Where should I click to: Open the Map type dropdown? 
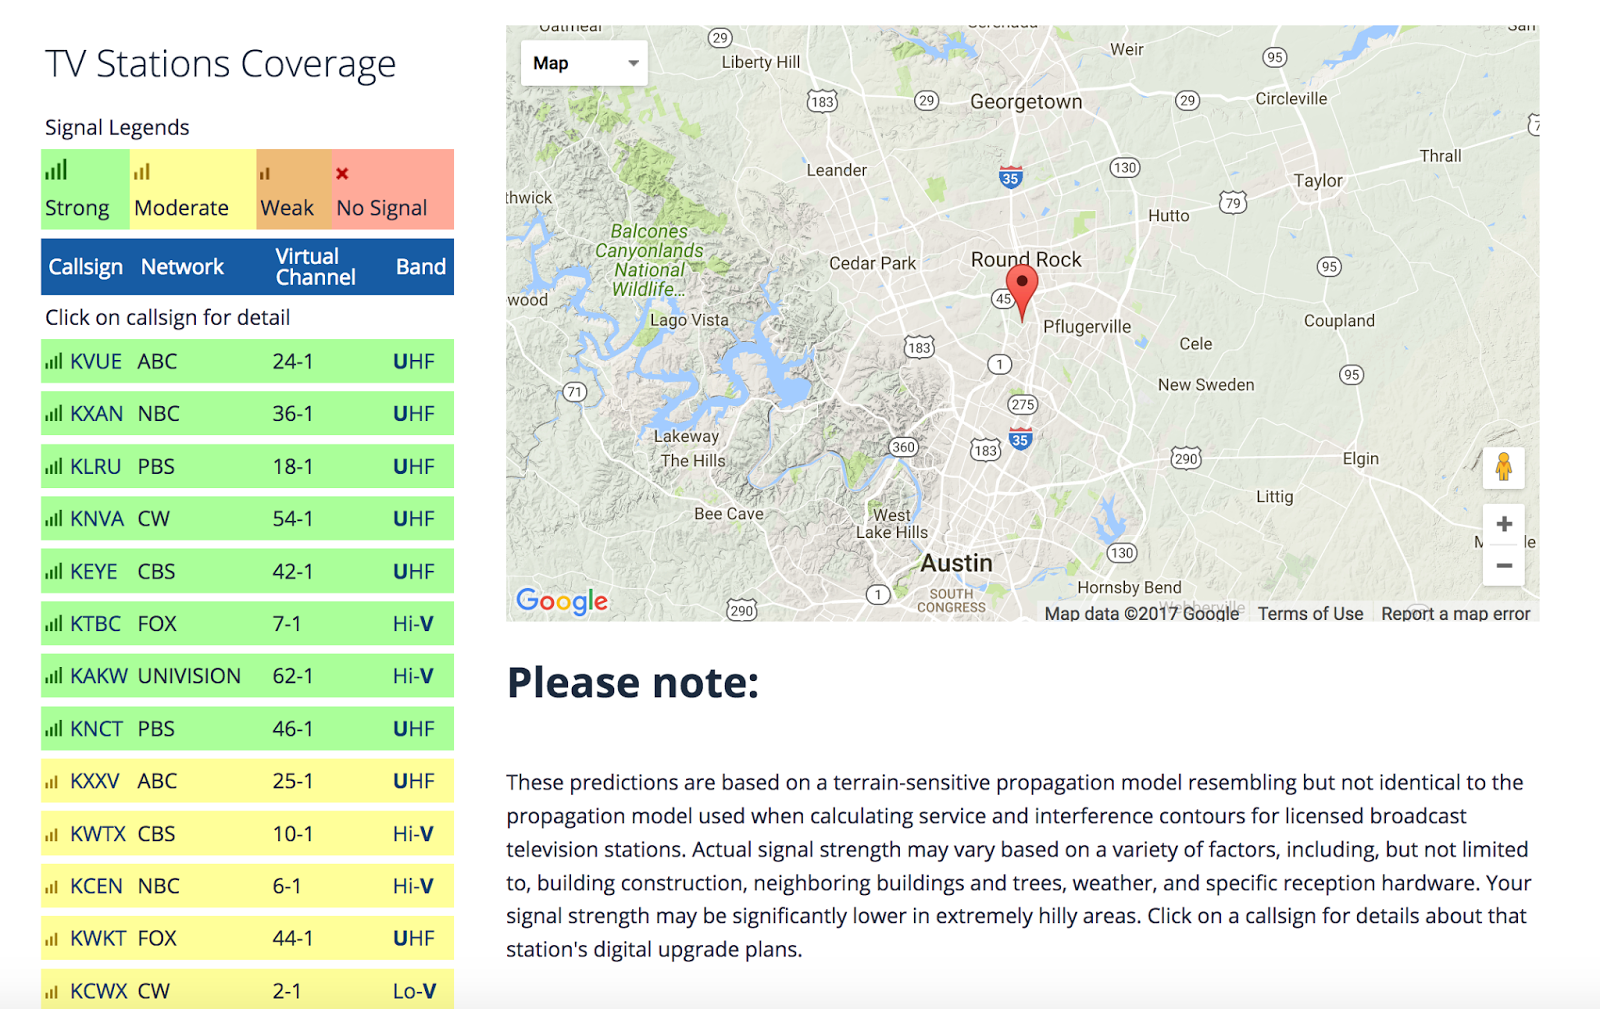point(584,63)
